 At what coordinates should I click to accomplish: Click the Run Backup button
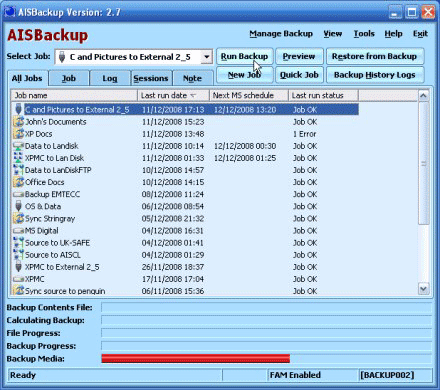244,56
